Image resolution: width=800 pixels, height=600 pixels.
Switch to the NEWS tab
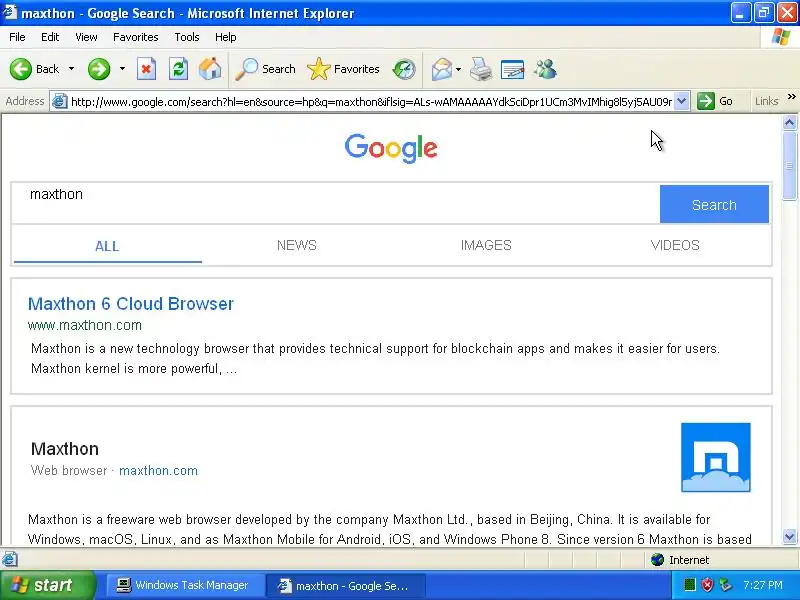pyautogui.click(x=296, y=245)
